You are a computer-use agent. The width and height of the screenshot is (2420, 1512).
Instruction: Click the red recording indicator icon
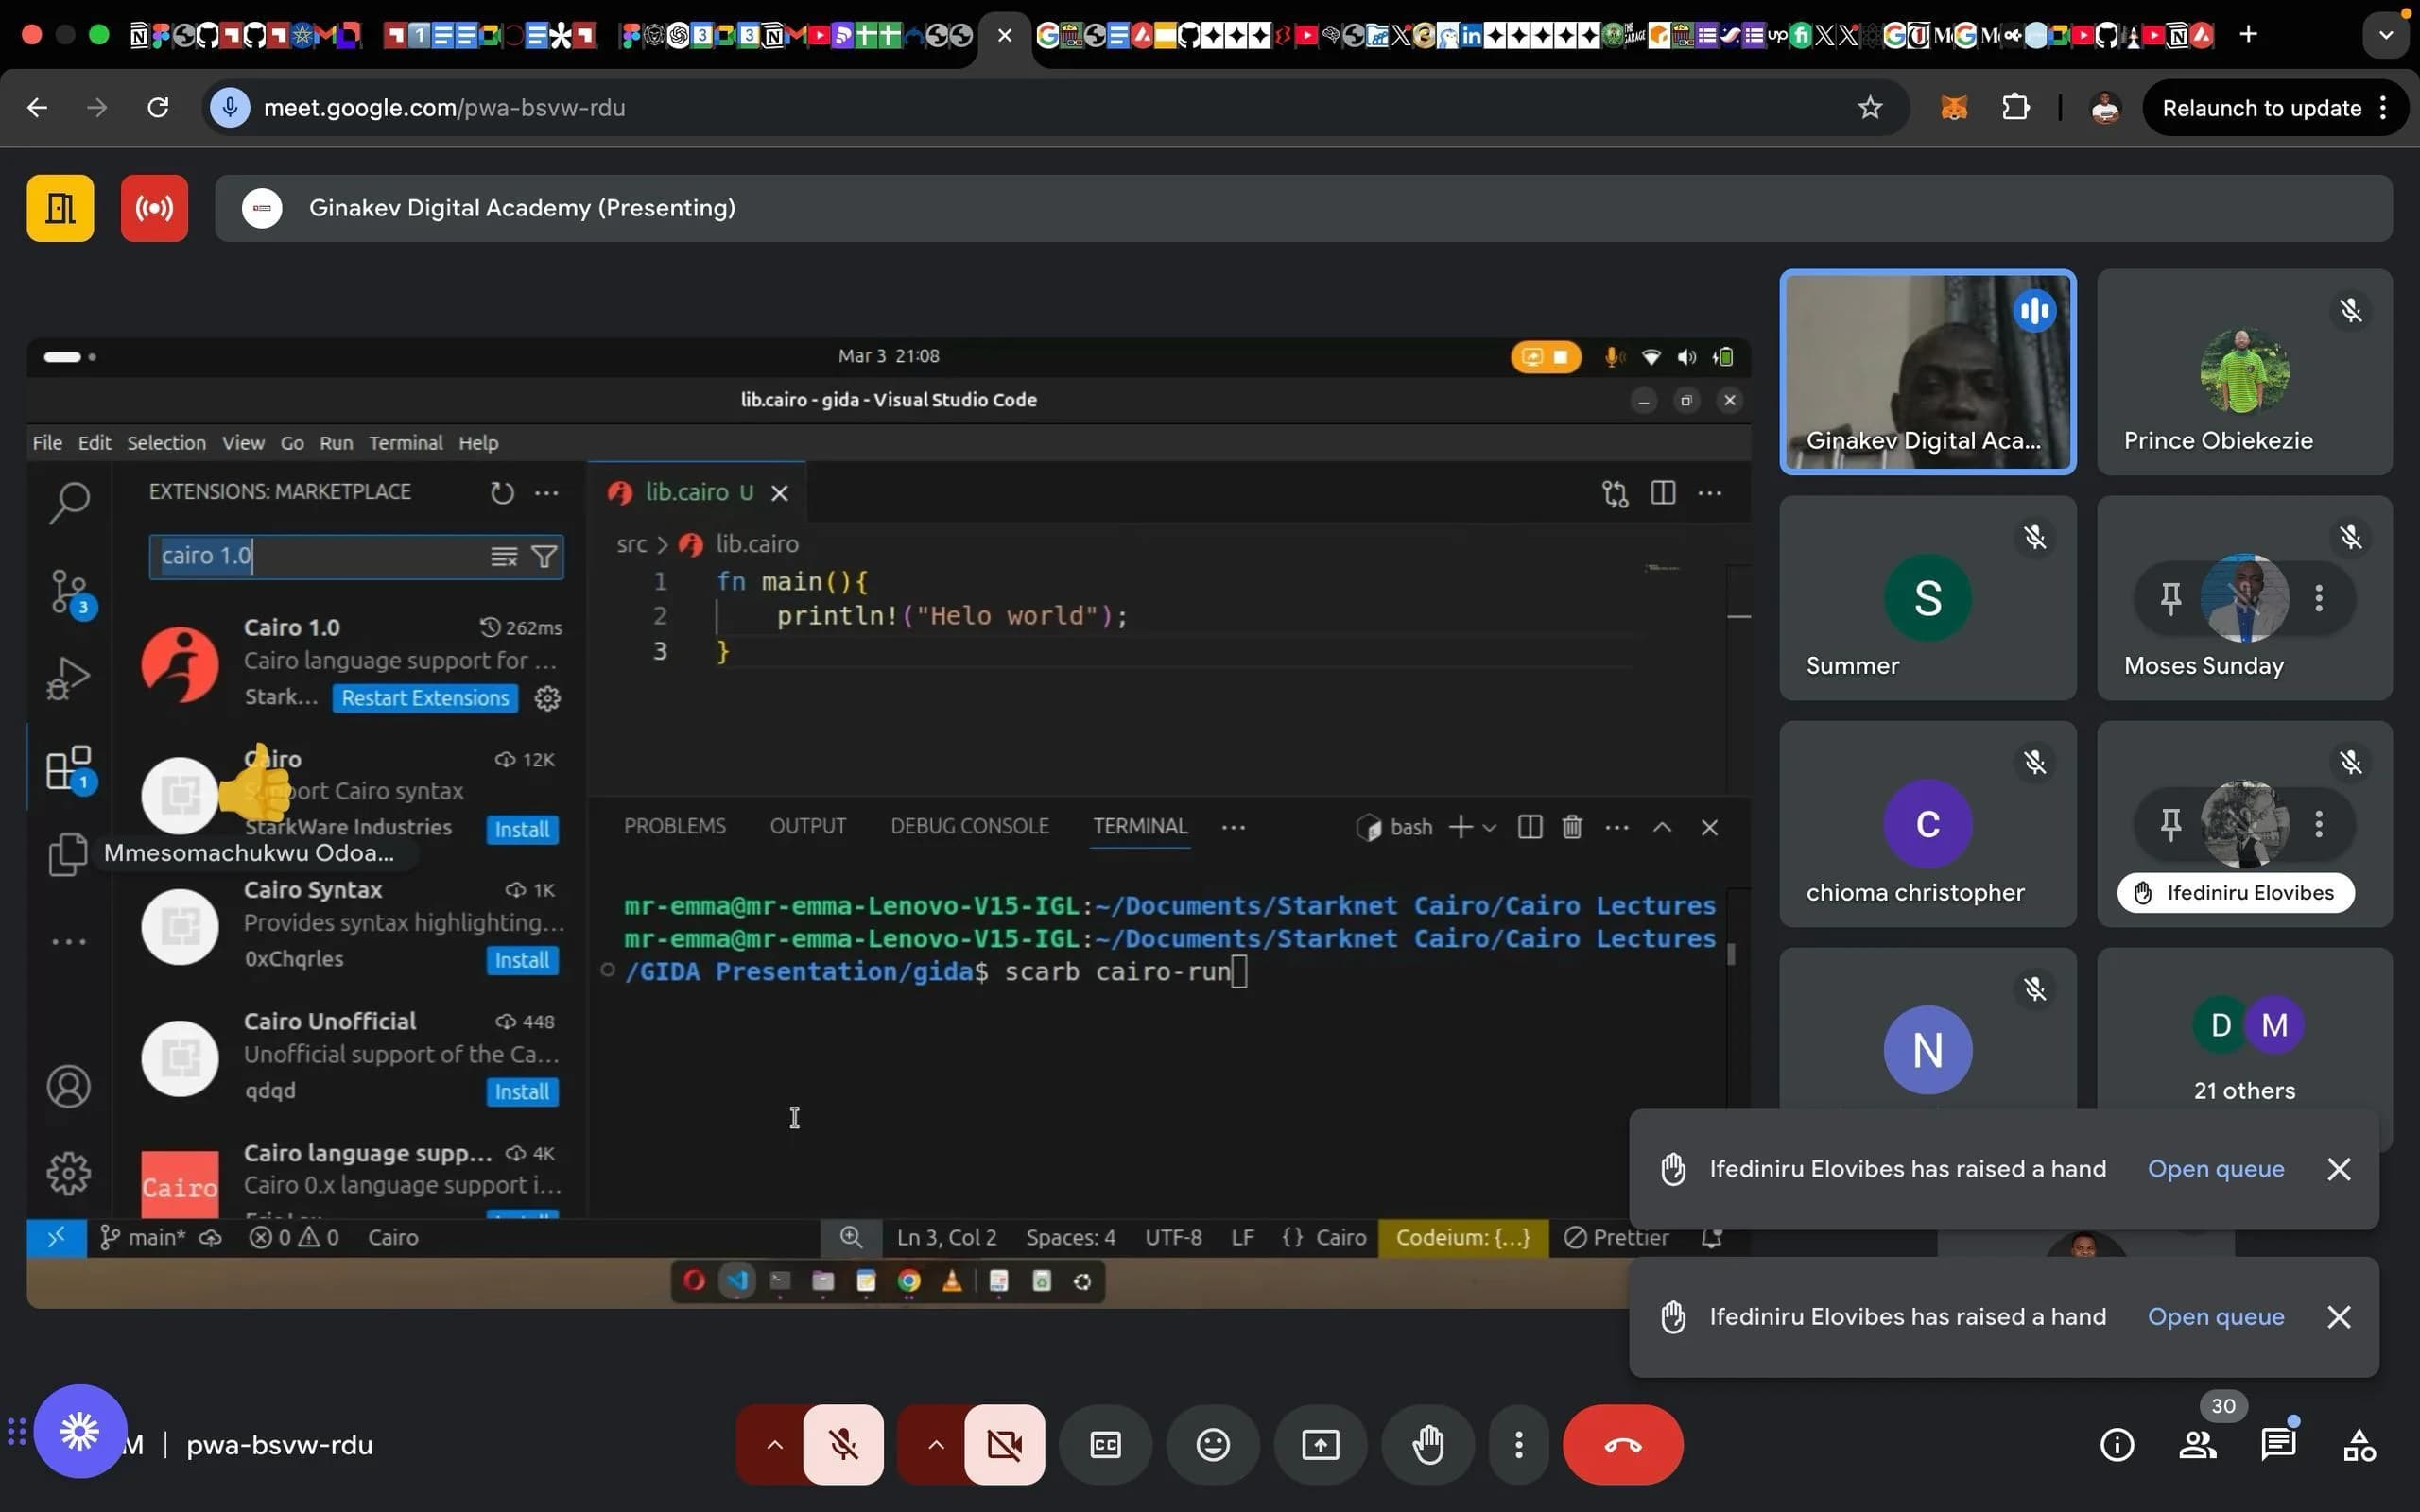tap(154, 208)
